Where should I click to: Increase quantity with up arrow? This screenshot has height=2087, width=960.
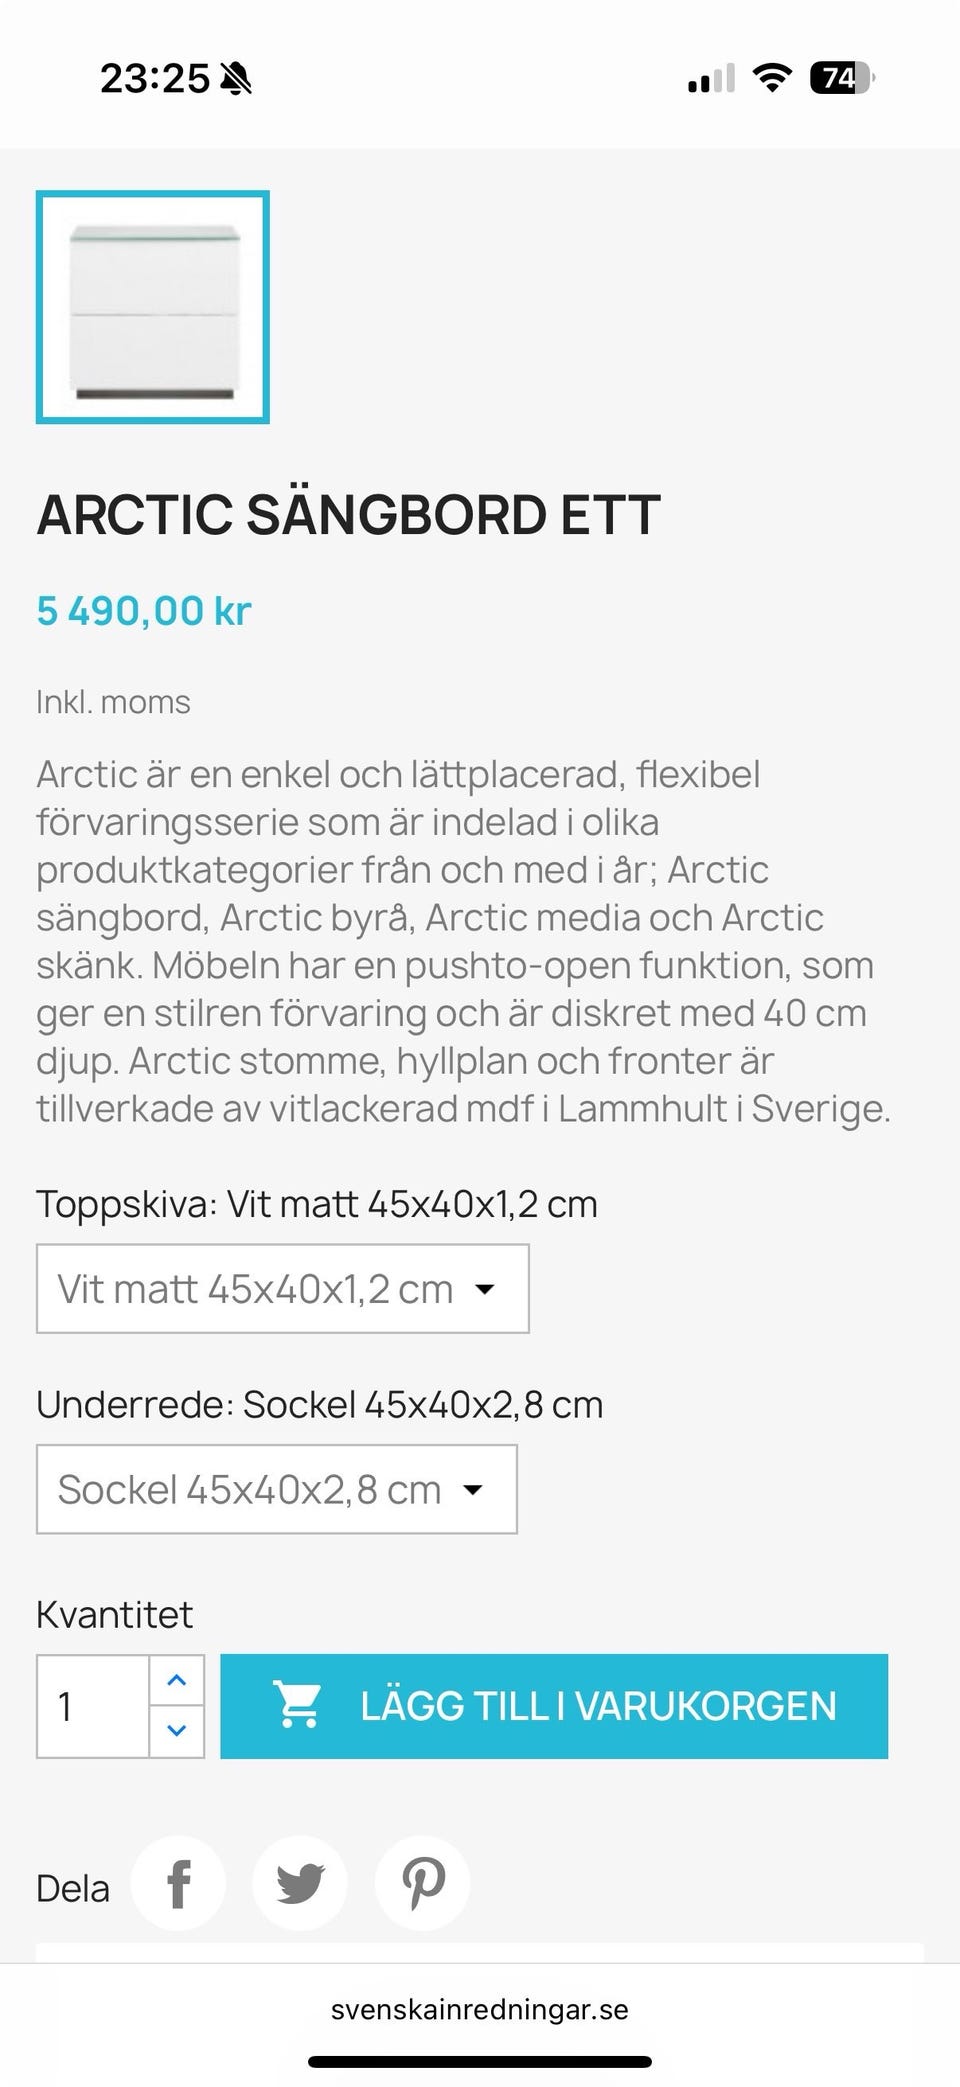[177, 1680]
